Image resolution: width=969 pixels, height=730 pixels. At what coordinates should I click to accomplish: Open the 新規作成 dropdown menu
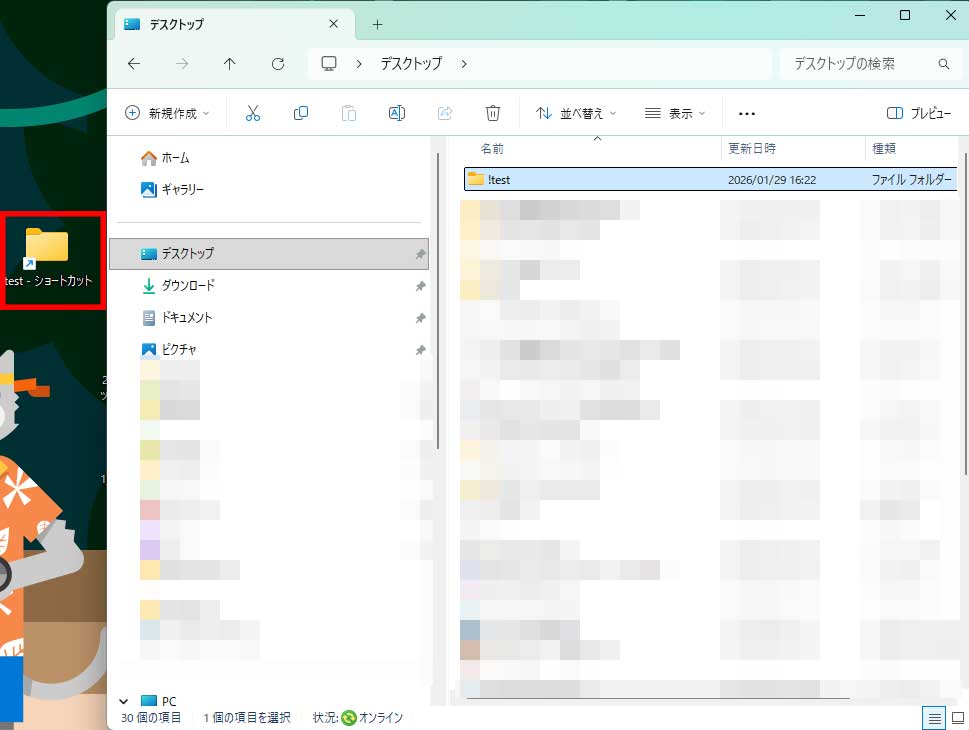point(167,113)
